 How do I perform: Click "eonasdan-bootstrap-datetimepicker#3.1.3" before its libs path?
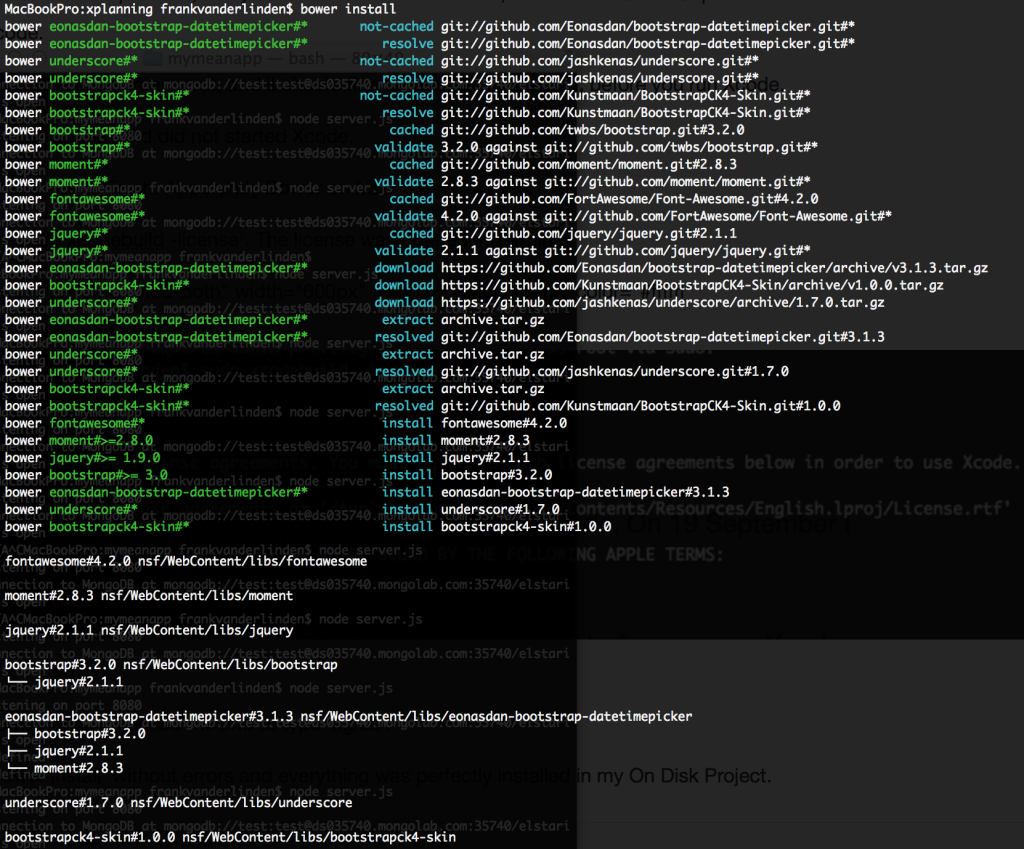(149, 717)
